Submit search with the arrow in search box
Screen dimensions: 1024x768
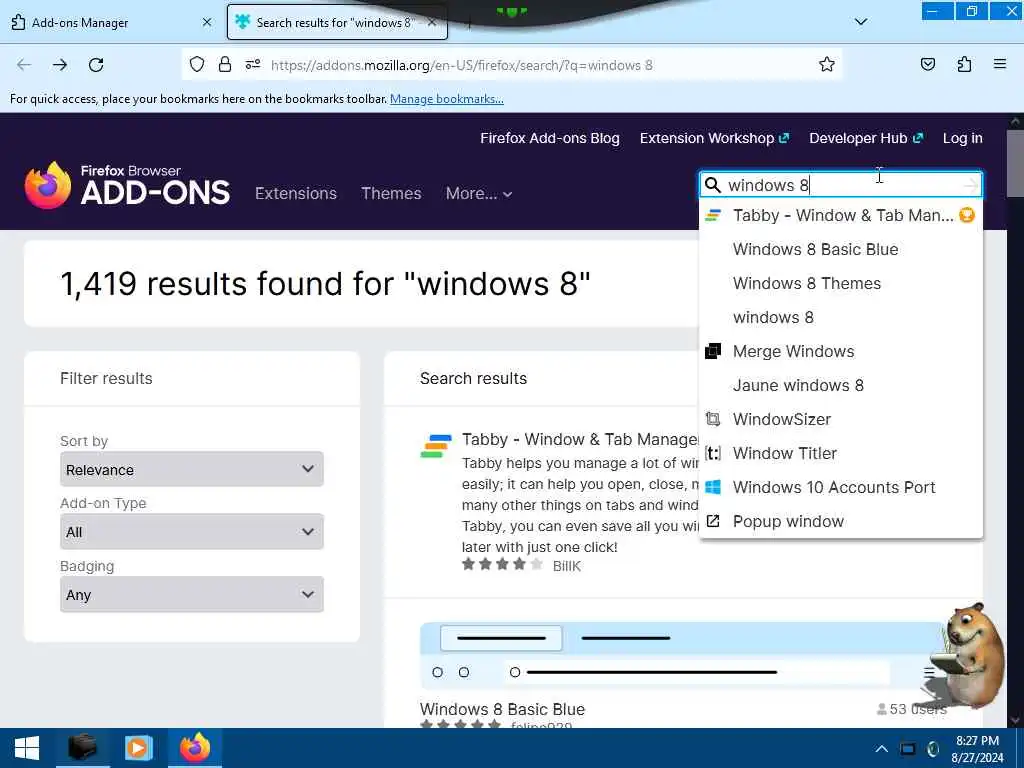click(971, 185)
